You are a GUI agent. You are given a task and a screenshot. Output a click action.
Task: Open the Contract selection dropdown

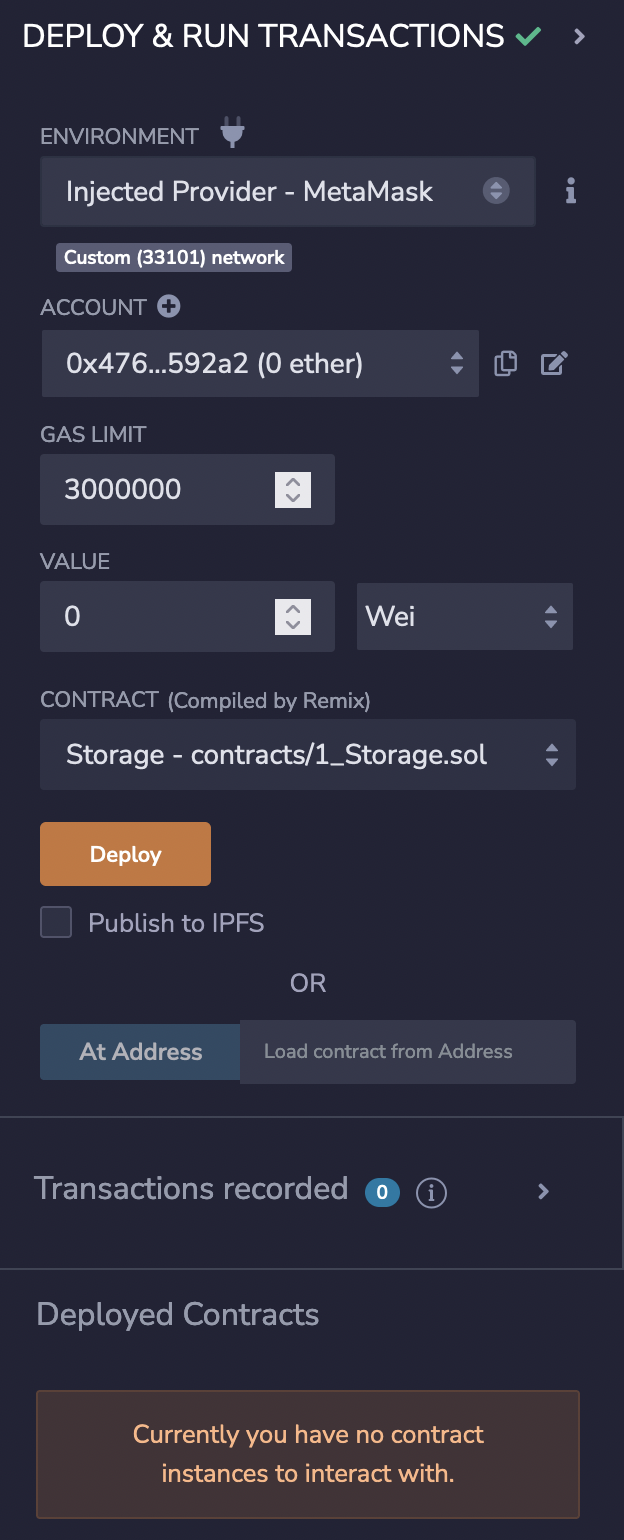307,754
